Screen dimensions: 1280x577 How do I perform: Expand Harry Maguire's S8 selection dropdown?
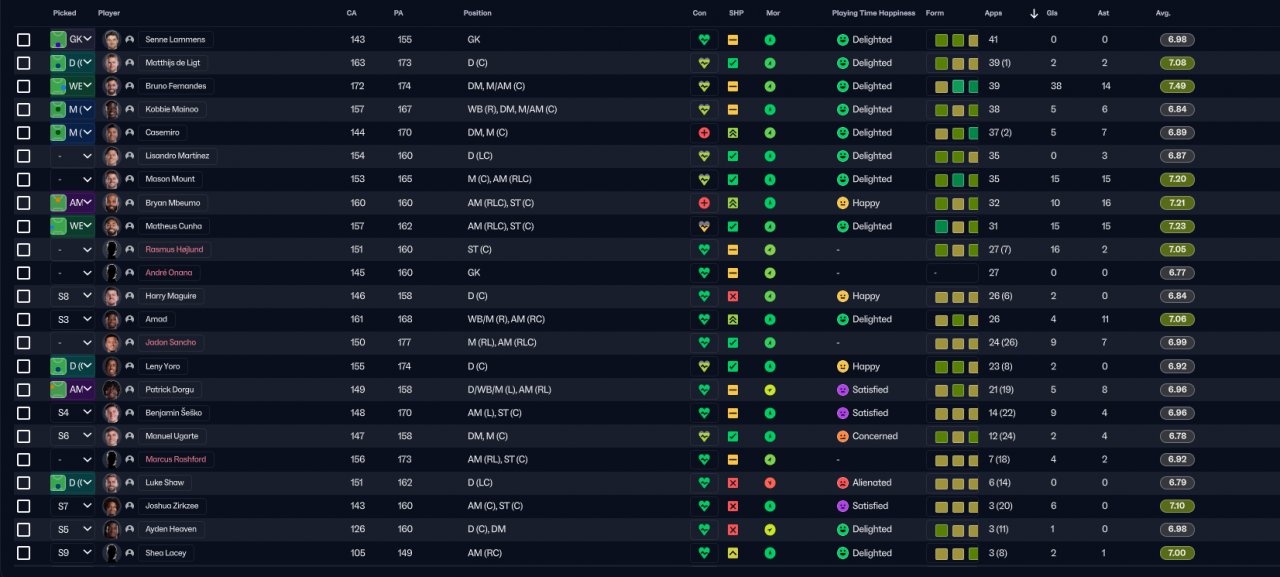(x=73, y=296)
